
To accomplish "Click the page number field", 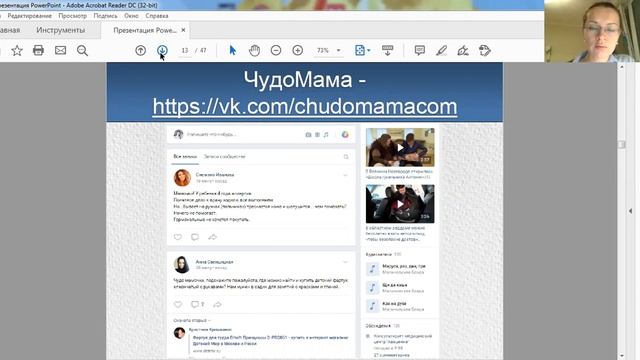I will [185, 51].
